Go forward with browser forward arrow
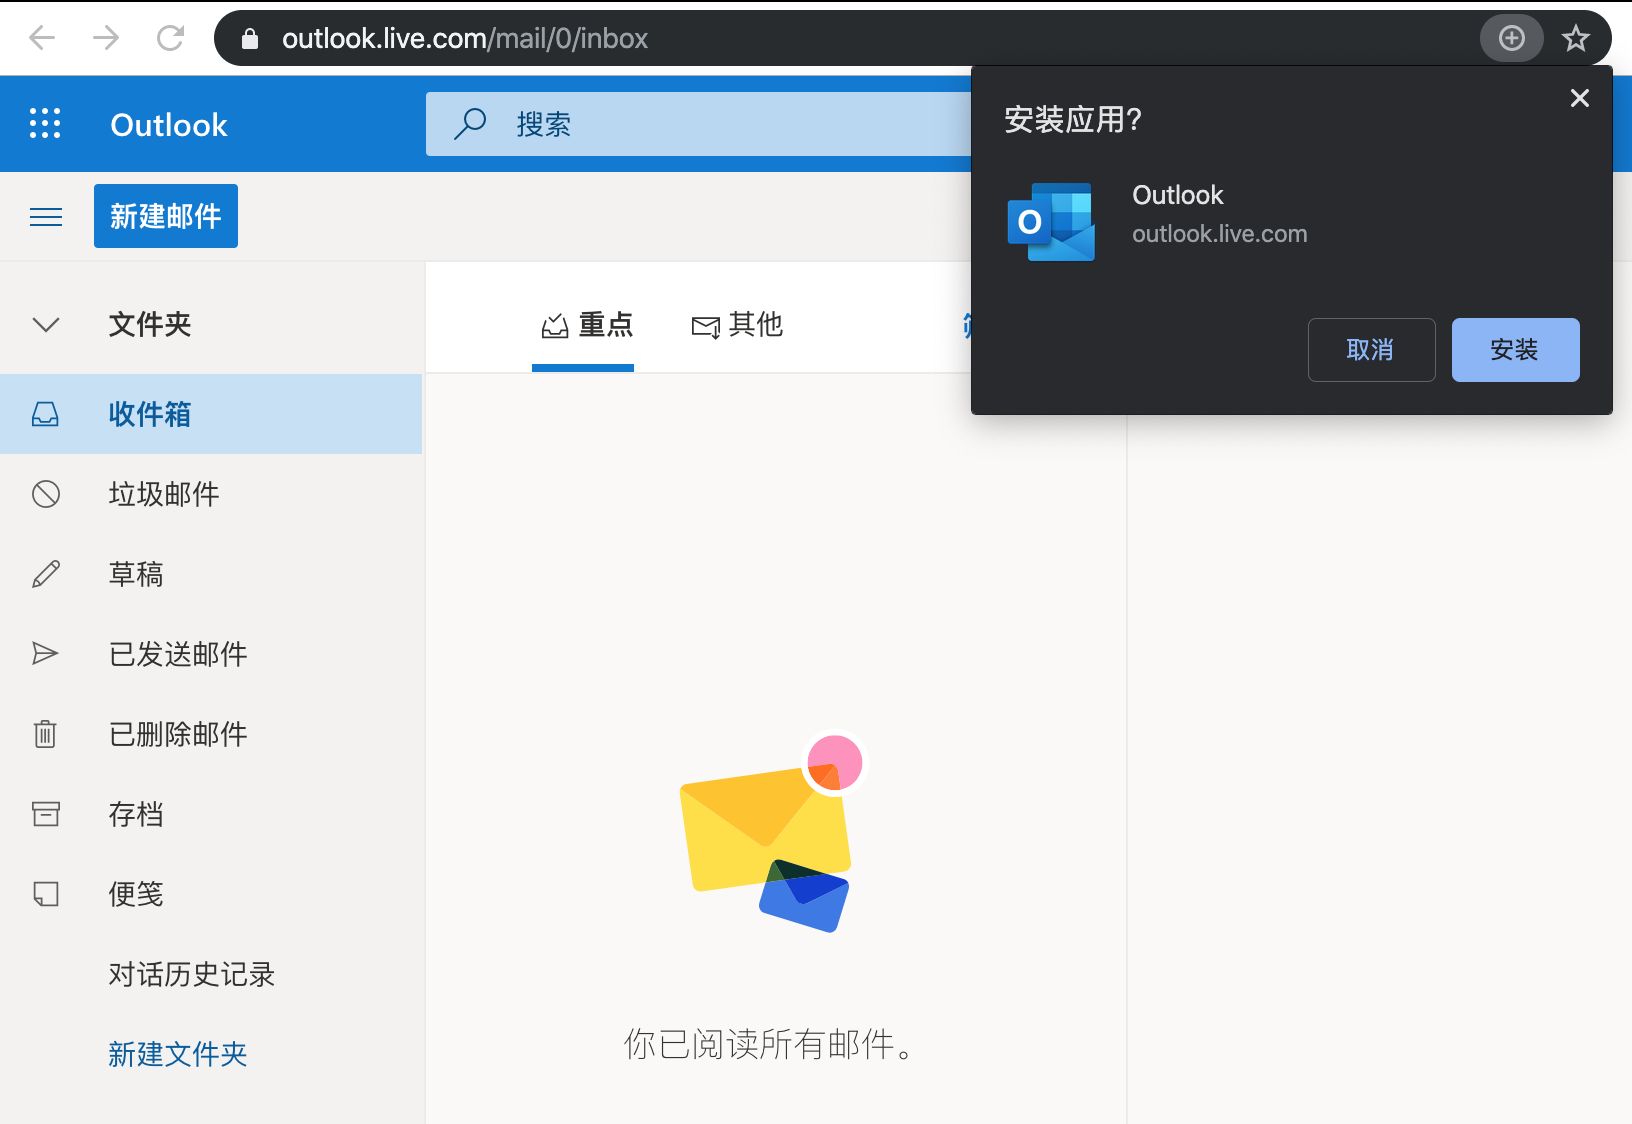Screen dimensions: 1632x1124 coord(106,38)
